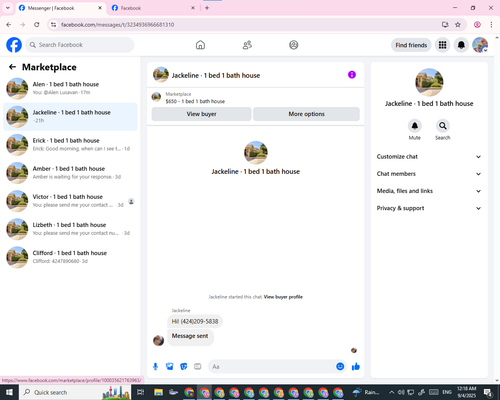Click the Jackeline chat header title
Screen dimensions: 500x400
pos(216,75)
